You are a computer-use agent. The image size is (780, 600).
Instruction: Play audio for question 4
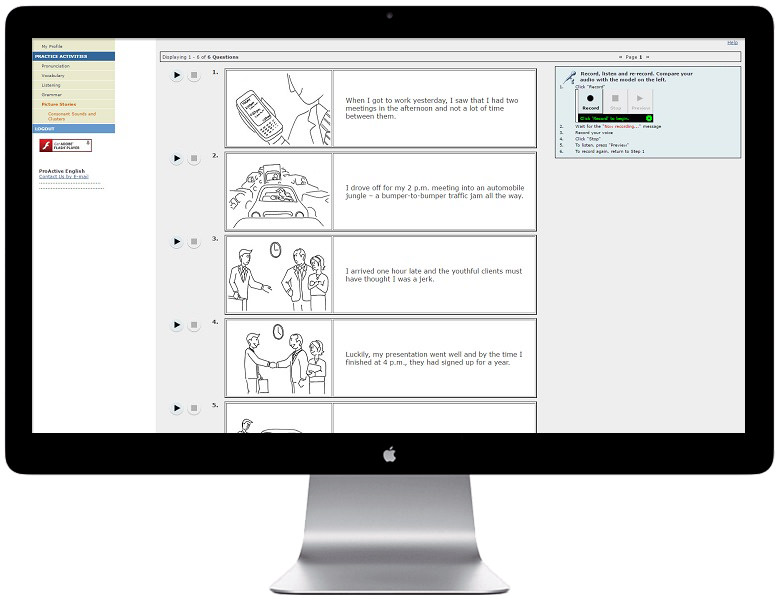177,325
